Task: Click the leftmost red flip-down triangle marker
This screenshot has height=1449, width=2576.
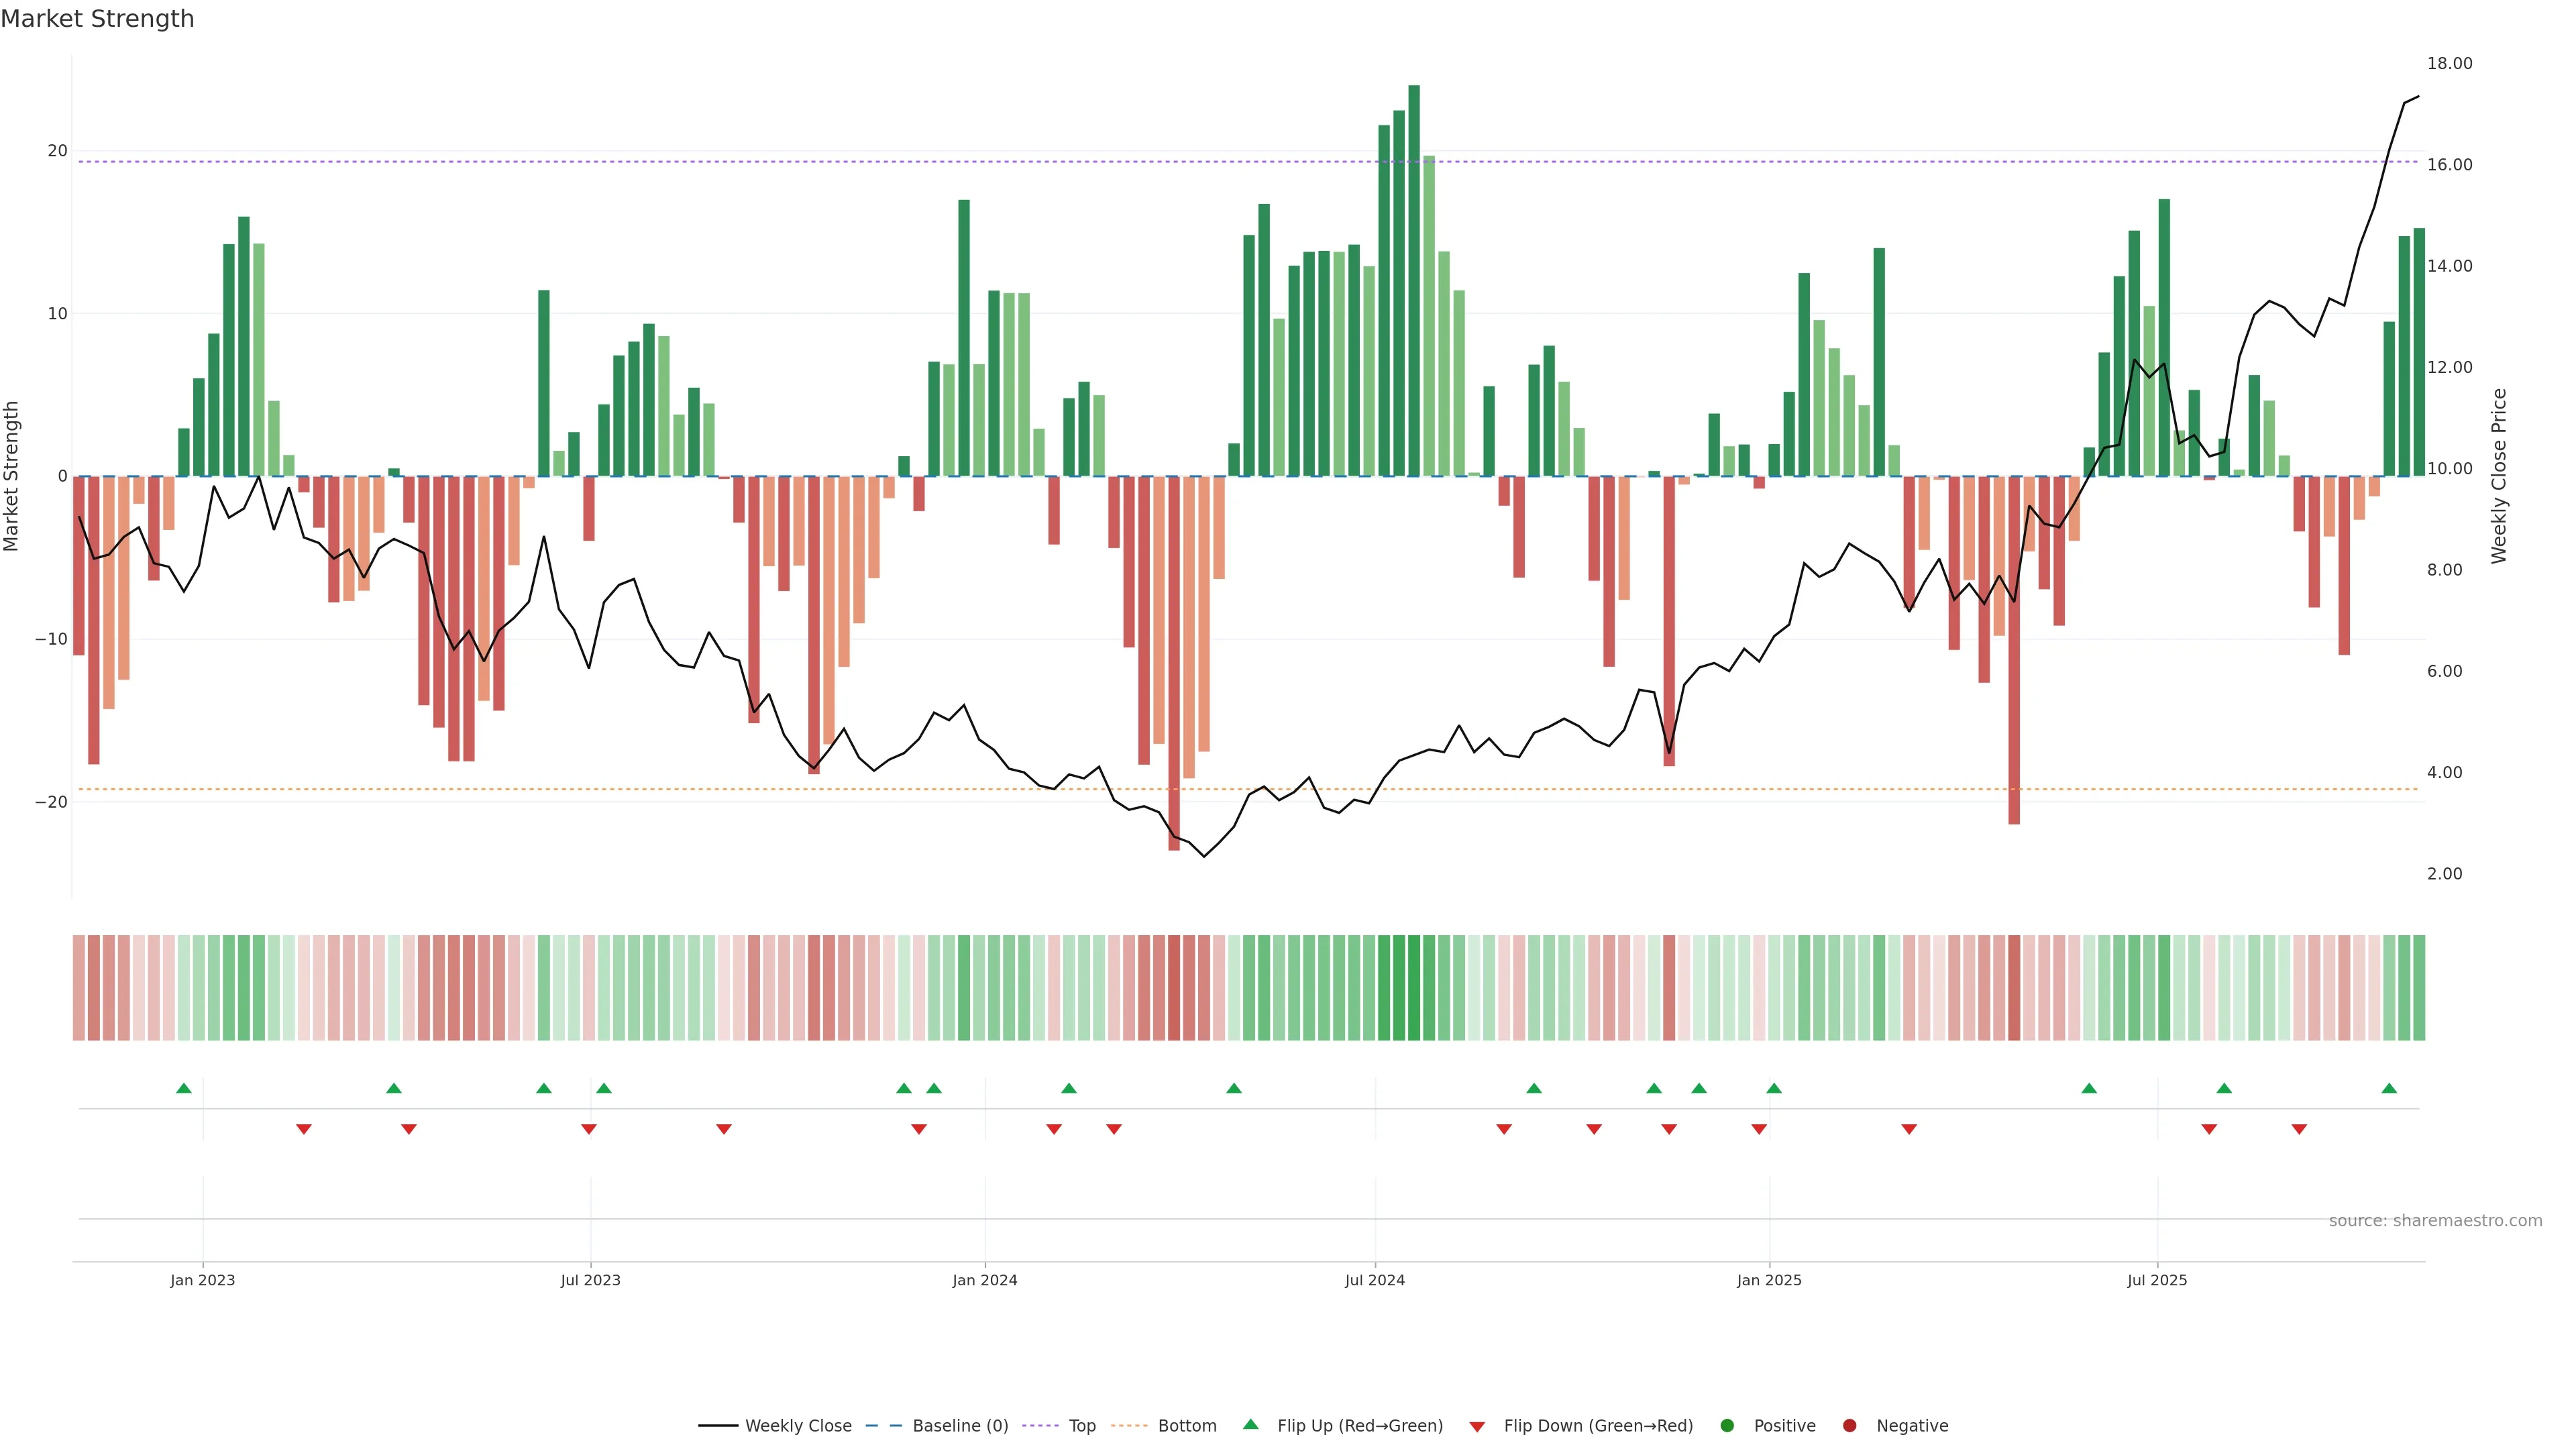Action: pos(304,1129)
